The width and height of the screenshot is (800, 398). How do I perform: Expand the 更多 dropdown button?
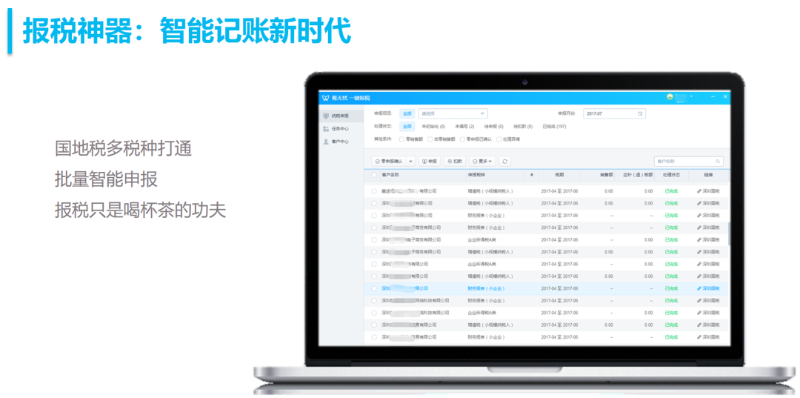click(482, 161)
